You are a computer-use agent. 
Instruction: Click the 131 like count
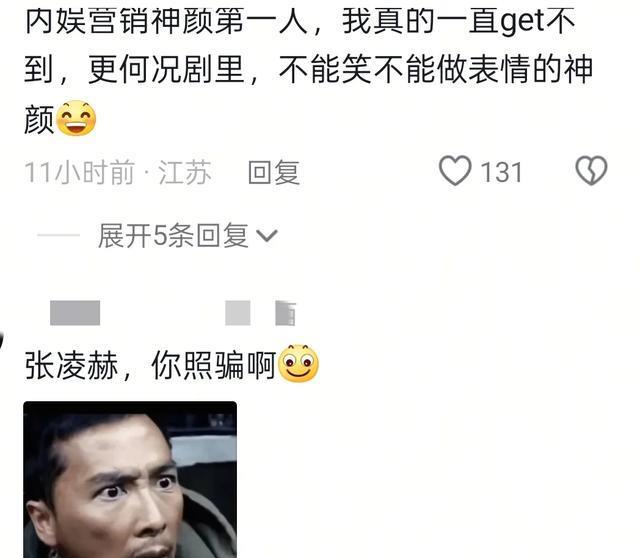[501, 172]
